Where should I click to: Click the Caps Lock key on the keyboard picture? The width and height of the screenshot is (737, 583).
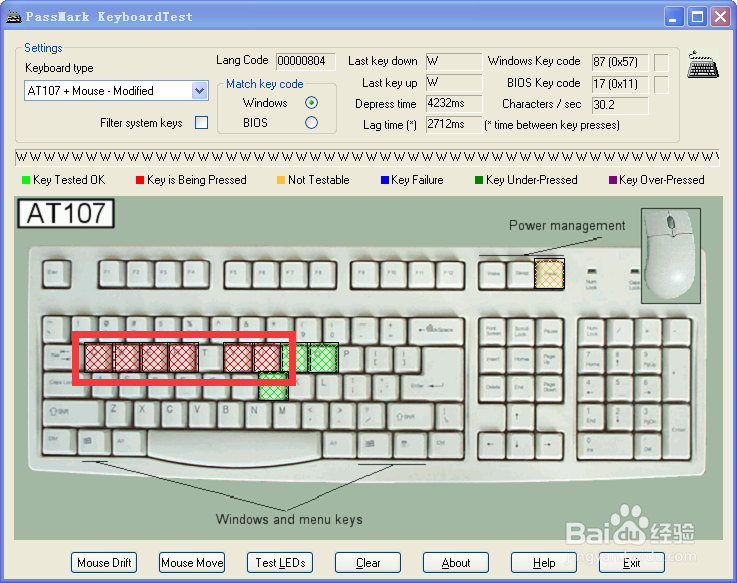tap(67, 386)
